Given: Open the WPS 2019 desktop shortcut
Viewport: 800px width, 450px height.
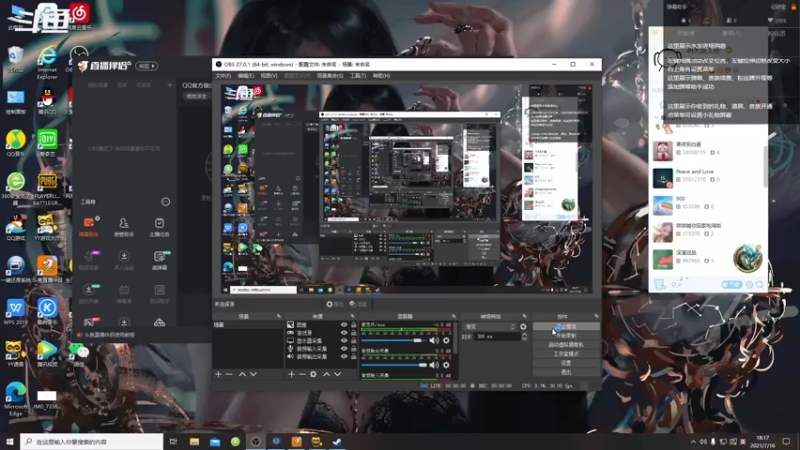Looking at the screenshot, I should 16,312.
